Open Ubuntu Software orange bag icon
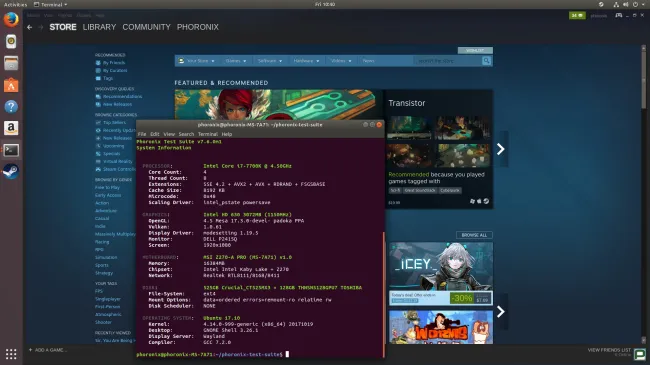The image size is (650, 365). point(11,85)
